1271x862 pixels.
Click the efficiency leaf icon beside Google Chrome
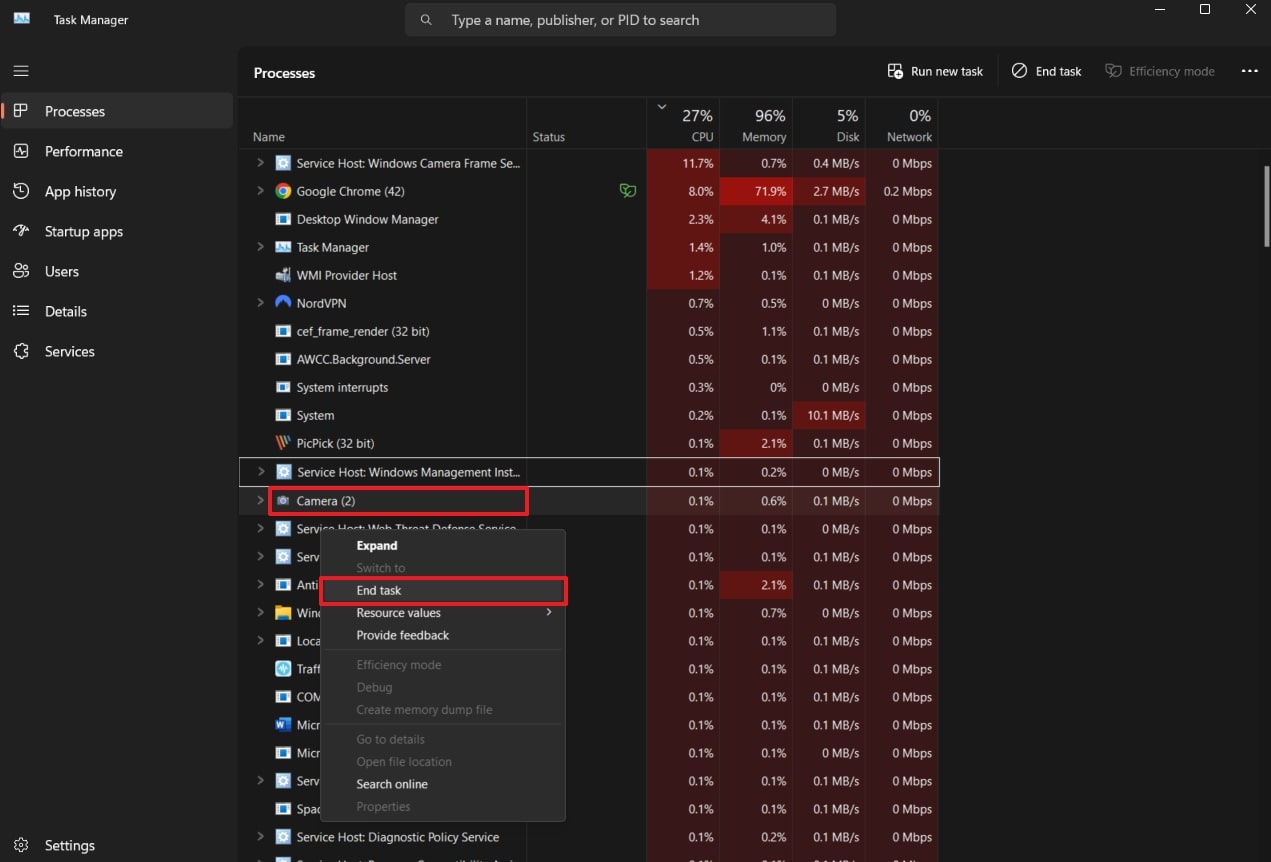click(627, 190)
